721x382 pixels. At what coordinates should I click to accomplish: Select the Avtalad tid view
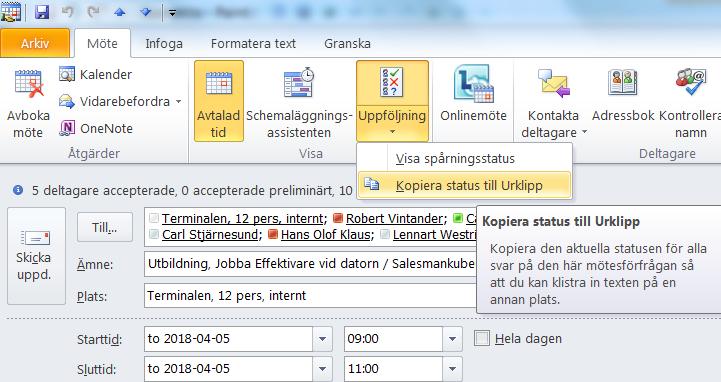[x=218, y=102]
